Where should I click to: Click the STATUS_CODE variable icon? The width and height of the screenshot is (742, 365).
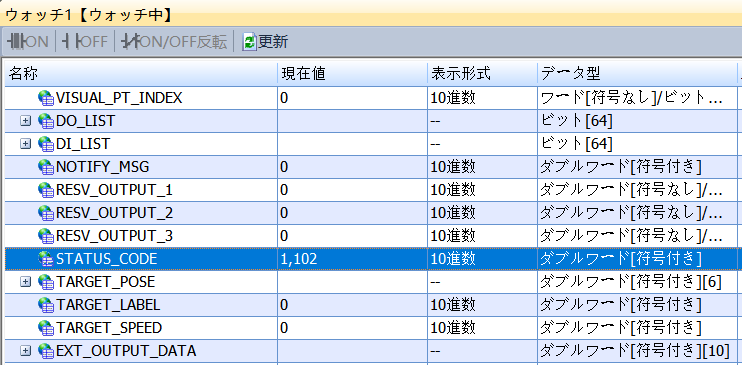click(x=46, y=259)
